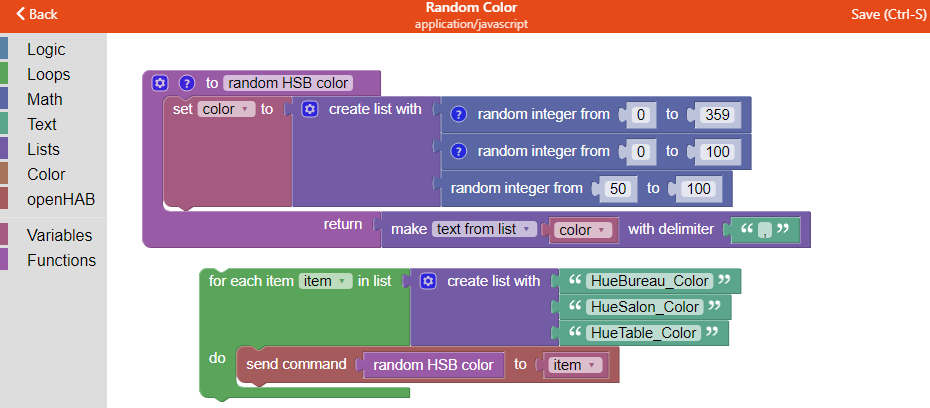Edit the 359 number field
930x408 pixels.
click(x=715, y=114)
